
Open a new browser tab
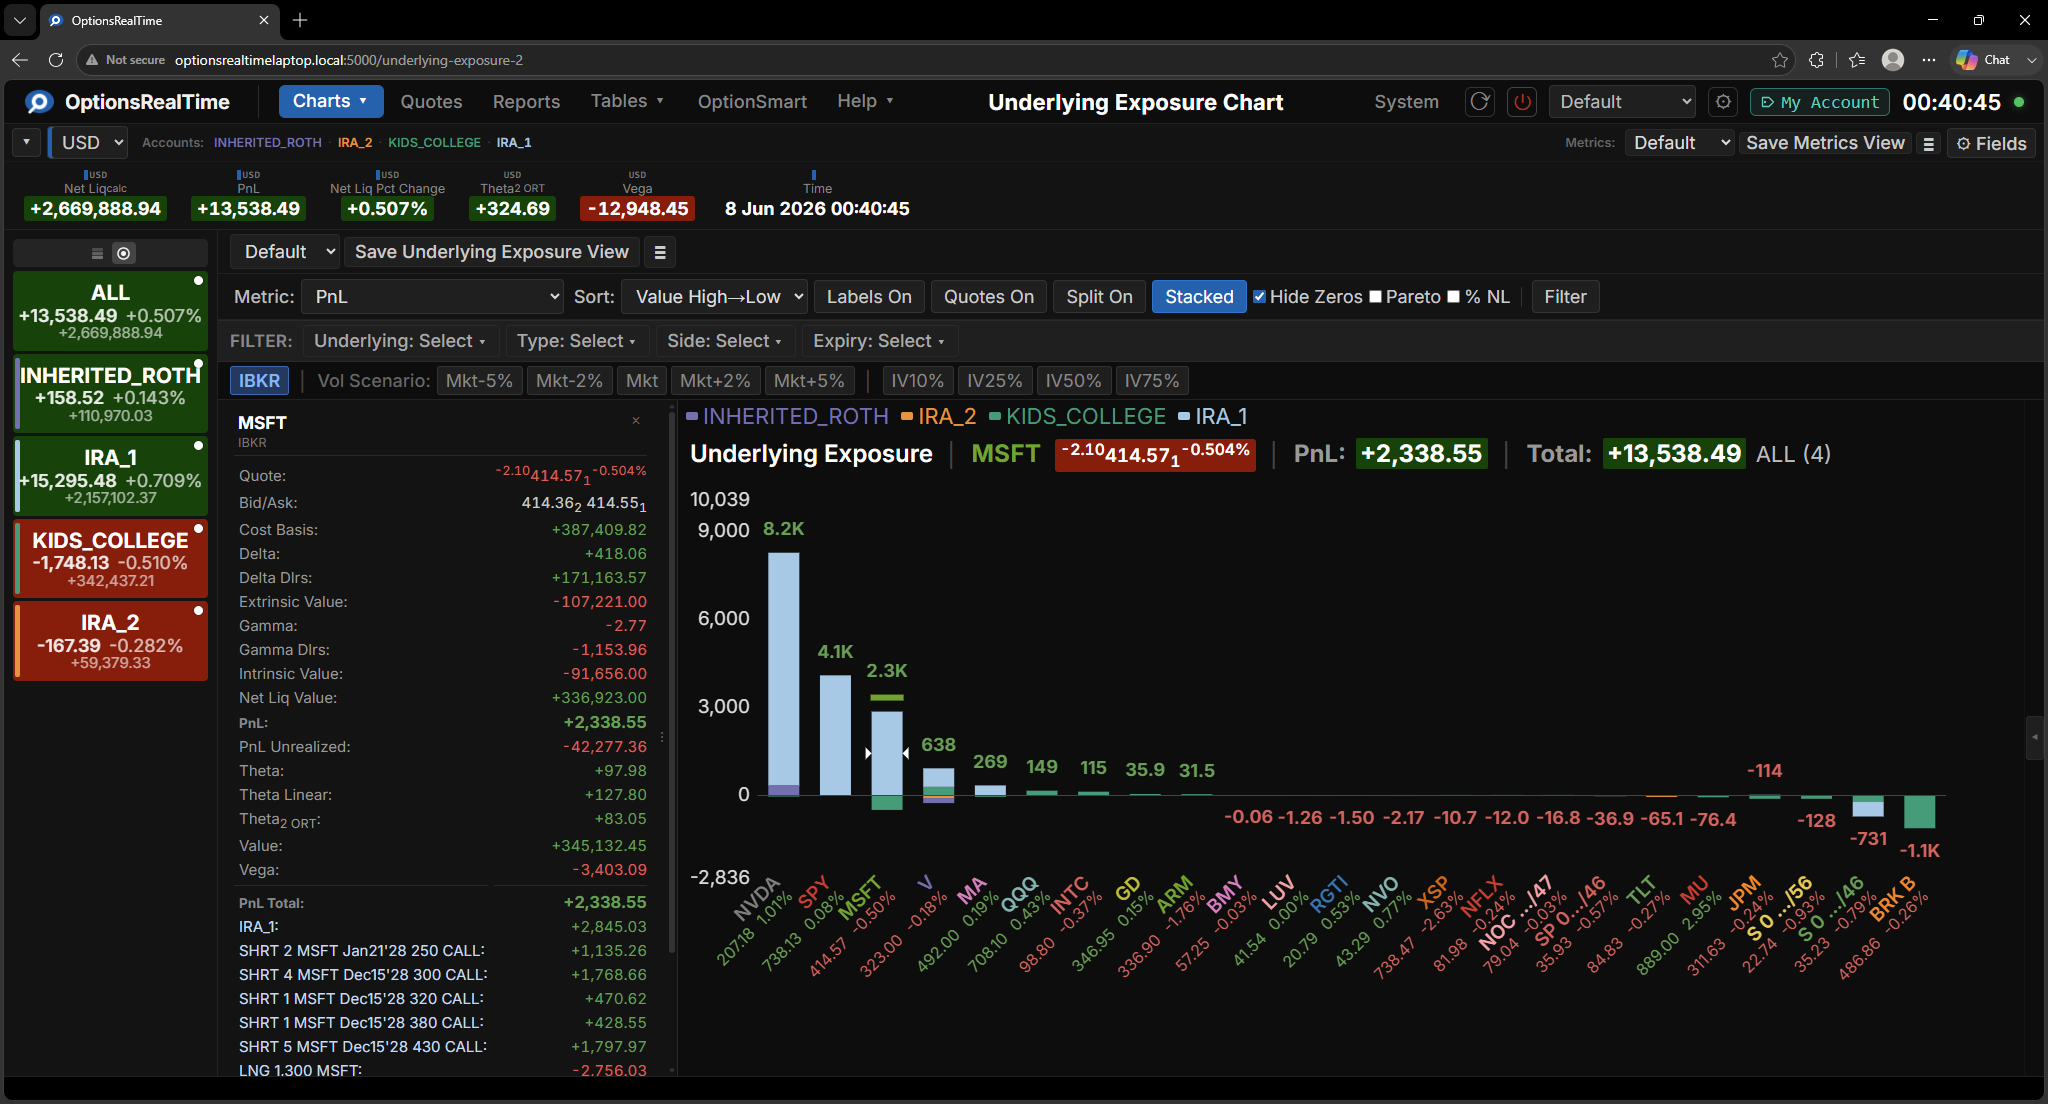click(300, 20)
